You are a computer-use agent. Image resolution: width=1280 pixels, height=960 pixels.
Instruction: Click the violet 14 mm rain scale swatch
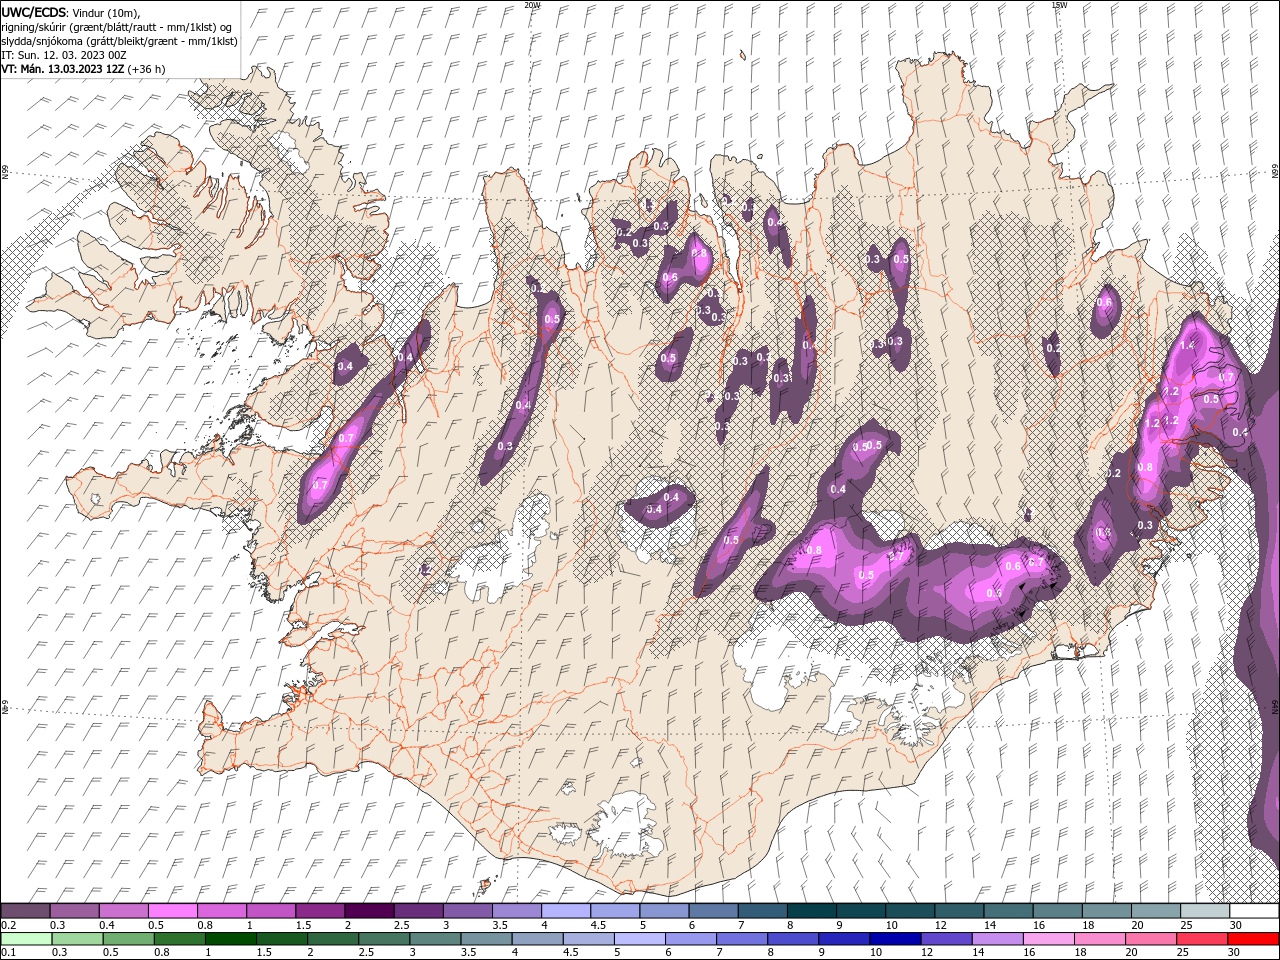[998, 939]
